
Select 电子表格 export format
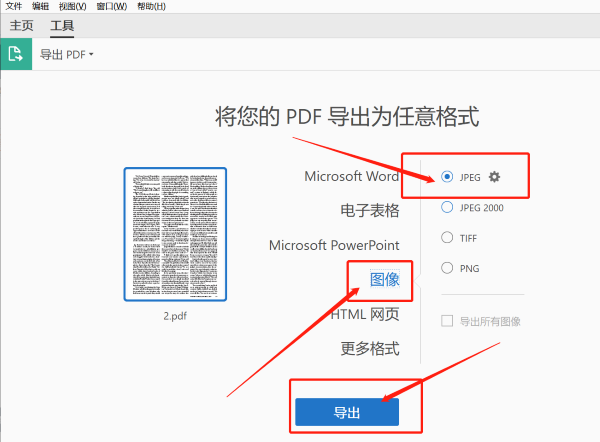coord(370,210)
